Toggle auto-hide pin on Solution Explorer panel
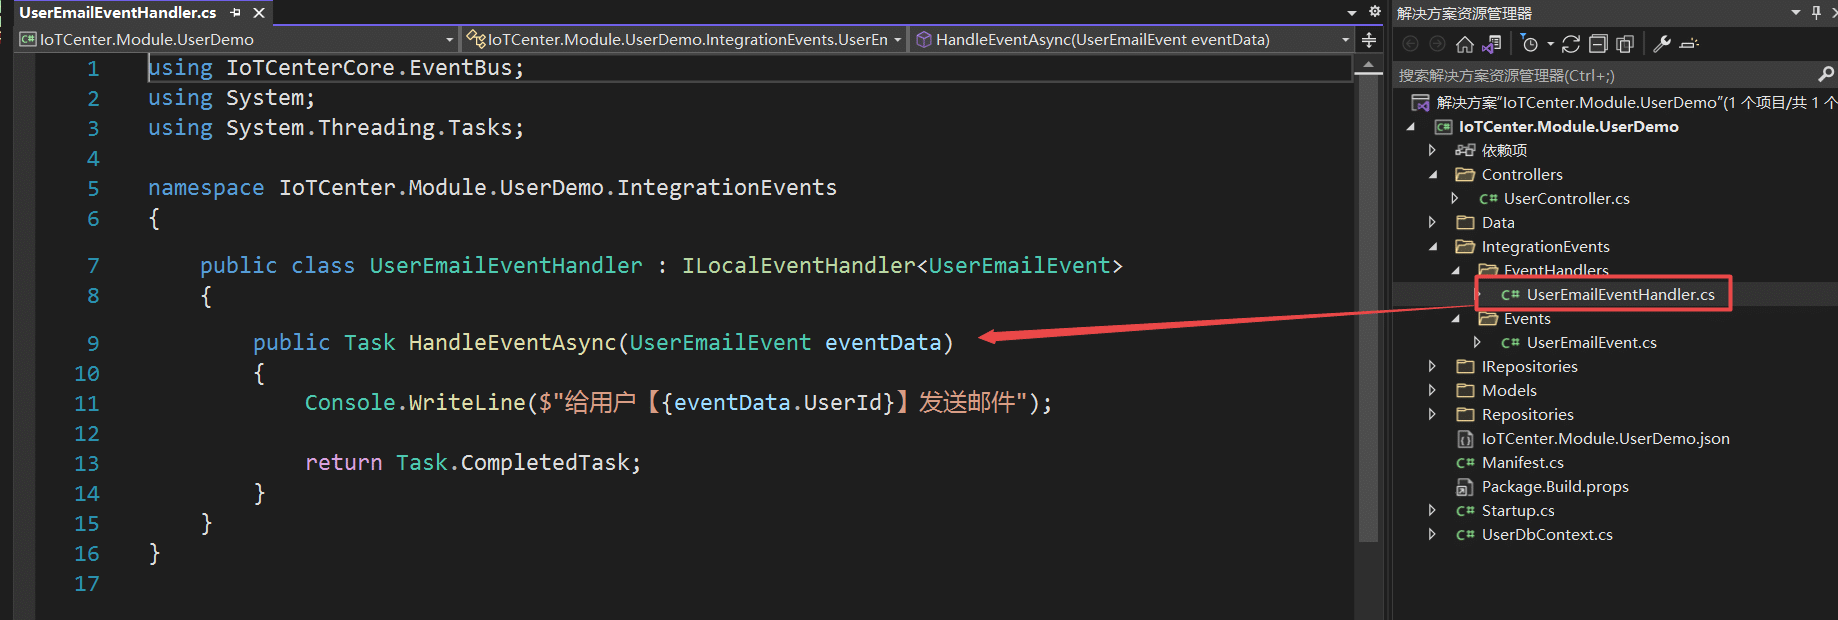The width and height of the screenshot is (1838, 620). point(1816,13)
